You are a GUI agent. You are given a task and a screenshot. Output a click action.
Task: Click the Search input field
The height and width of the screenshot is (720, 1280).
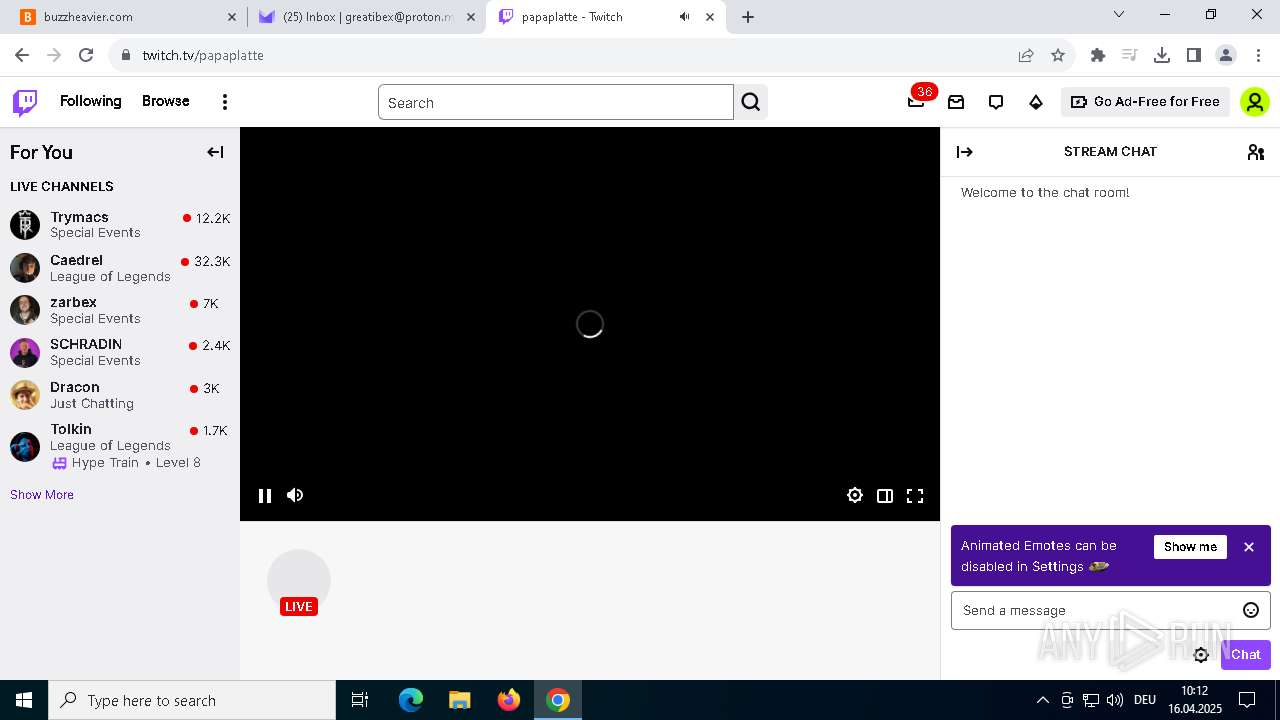tap(556, 102)
